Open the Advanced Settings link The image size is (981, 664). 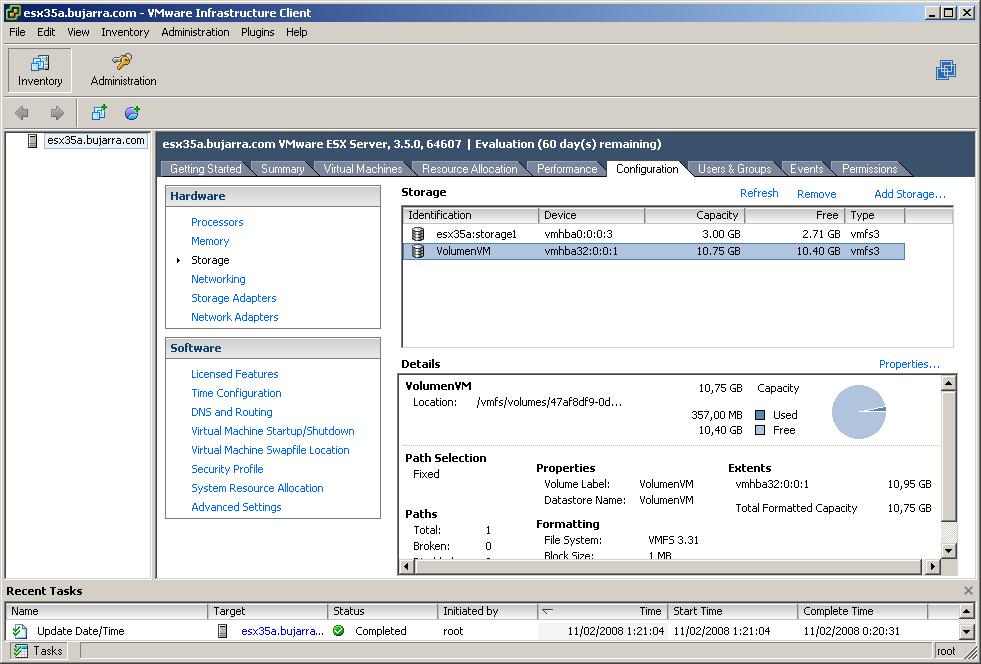(236, 507)
